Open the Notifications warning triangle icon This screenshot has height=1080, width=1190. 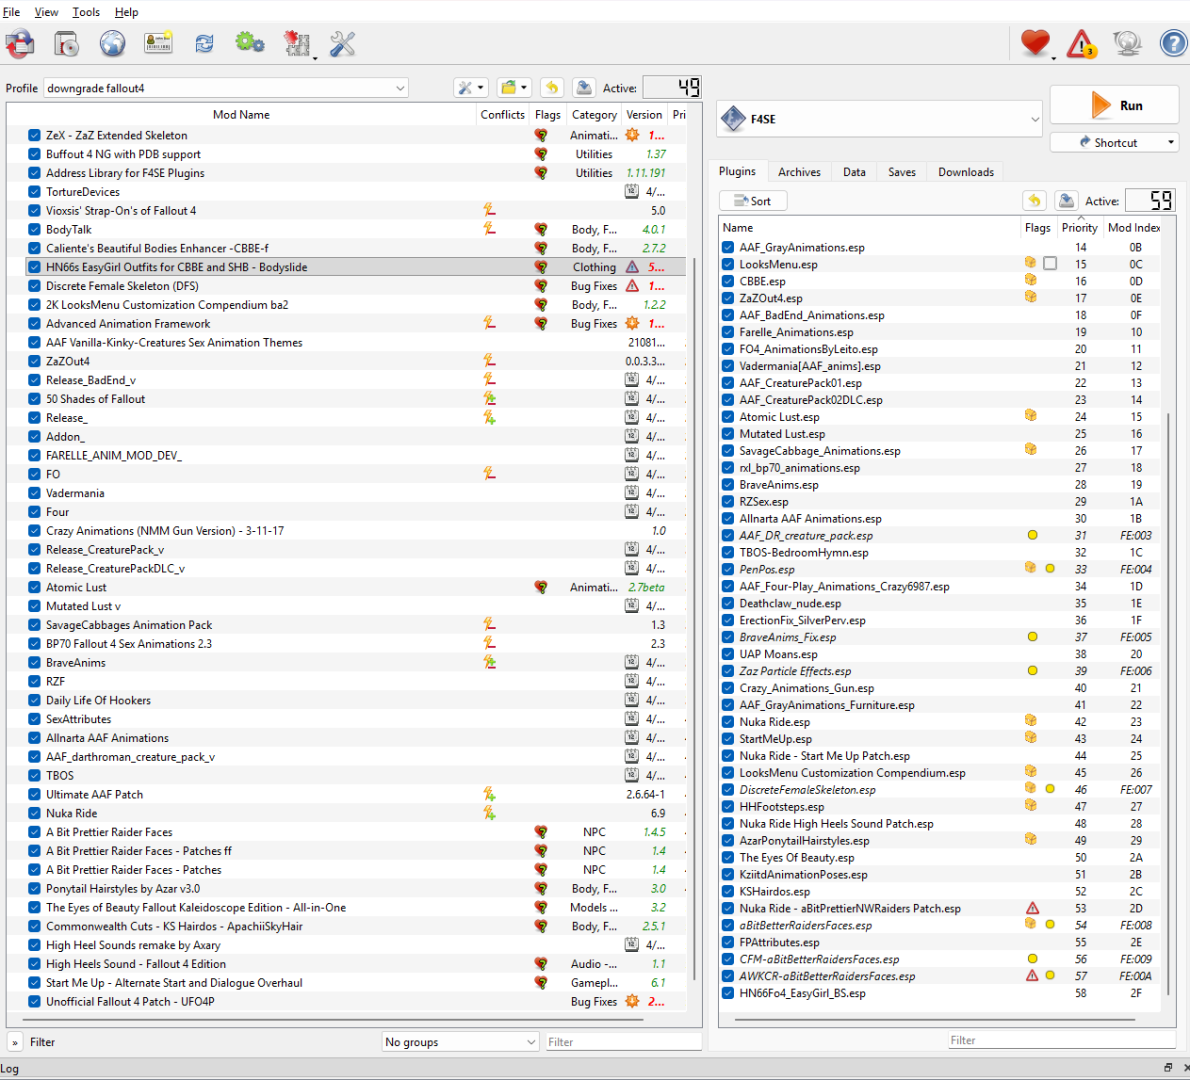(1081, 44)
